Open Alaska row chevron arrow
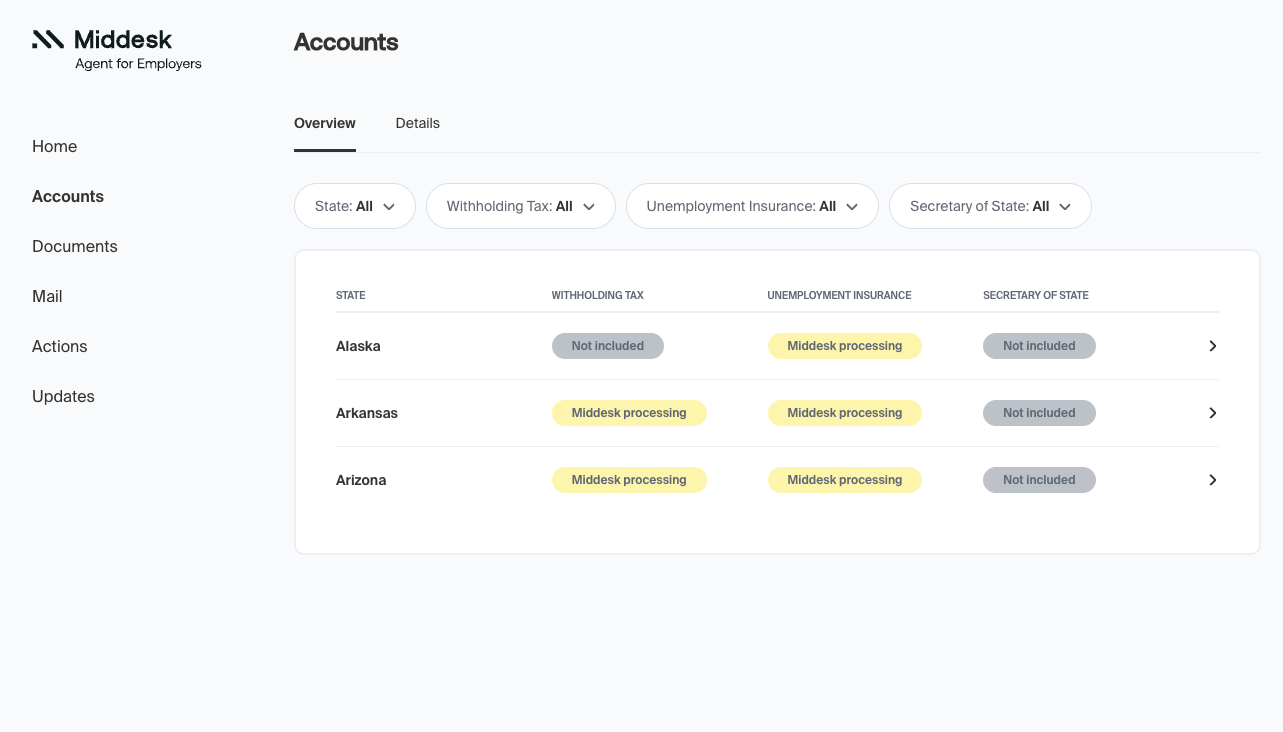Screen dimensions: 1283x732 pyautogui.click(x=1212, y=346)
